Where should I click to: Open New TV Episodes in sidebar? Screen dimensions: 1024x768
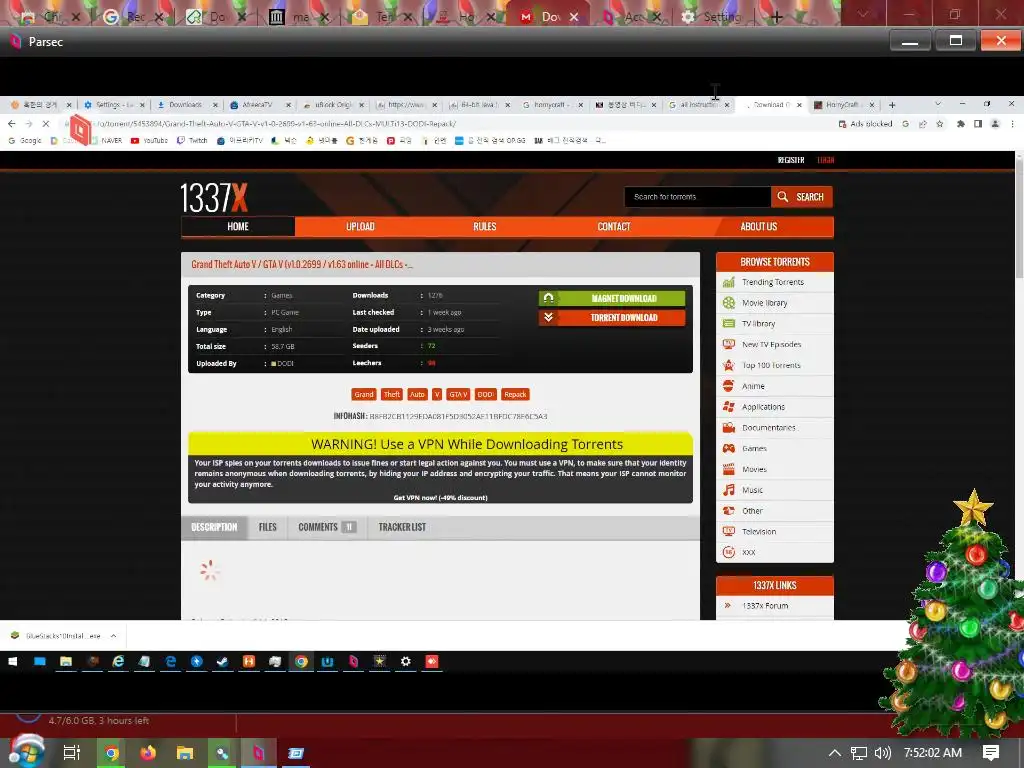[x=771, y=345]
